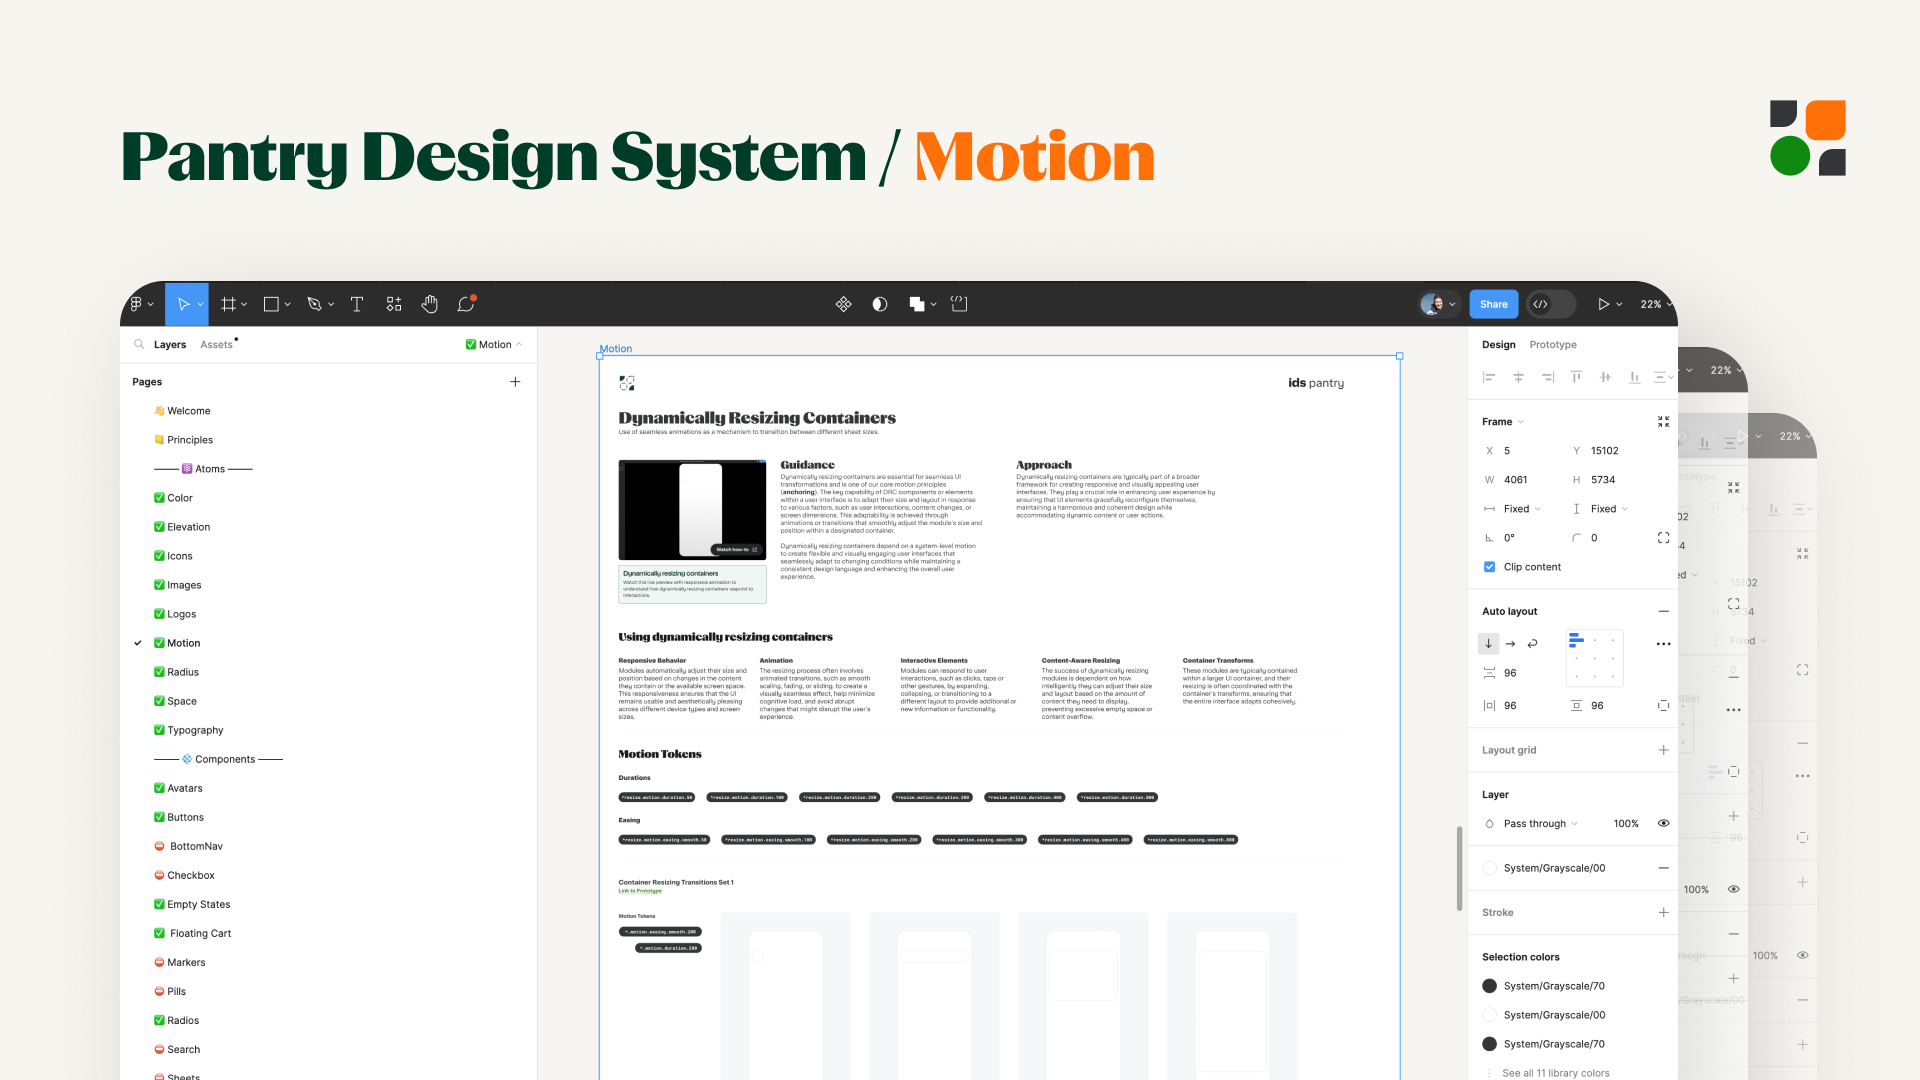
Task: Click the resize to fit icon
Action: click(x=1663, y=422)
